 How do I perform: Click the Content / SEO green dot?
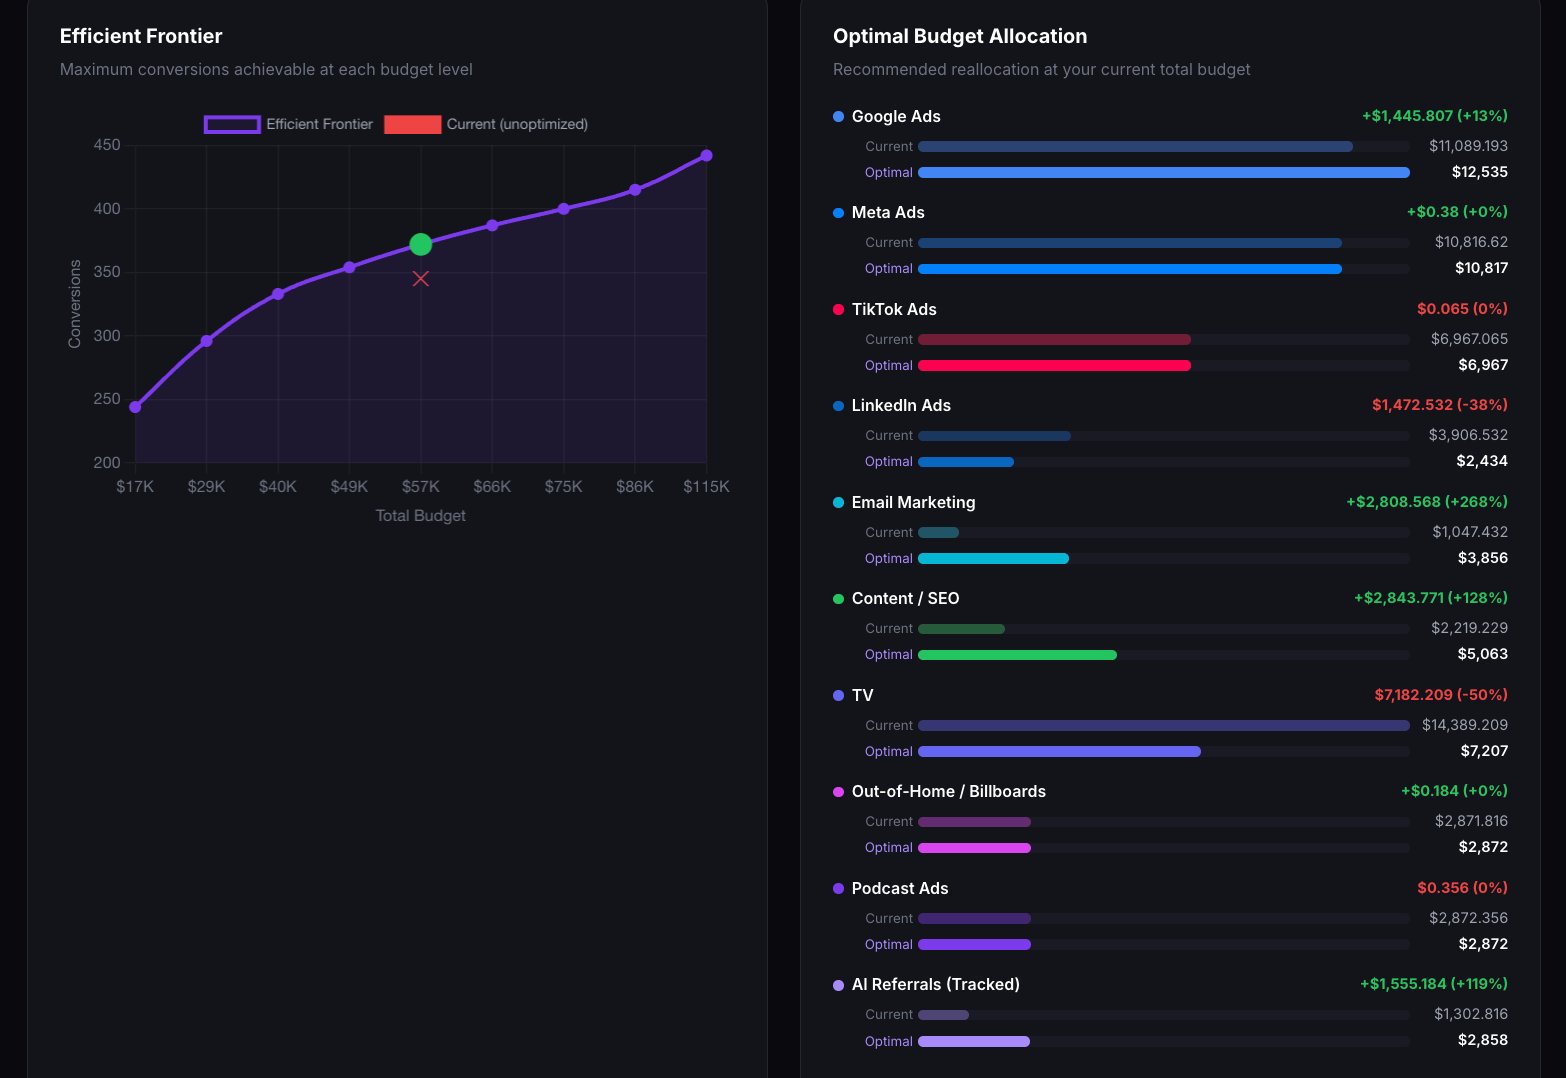(x=838, y=599)
